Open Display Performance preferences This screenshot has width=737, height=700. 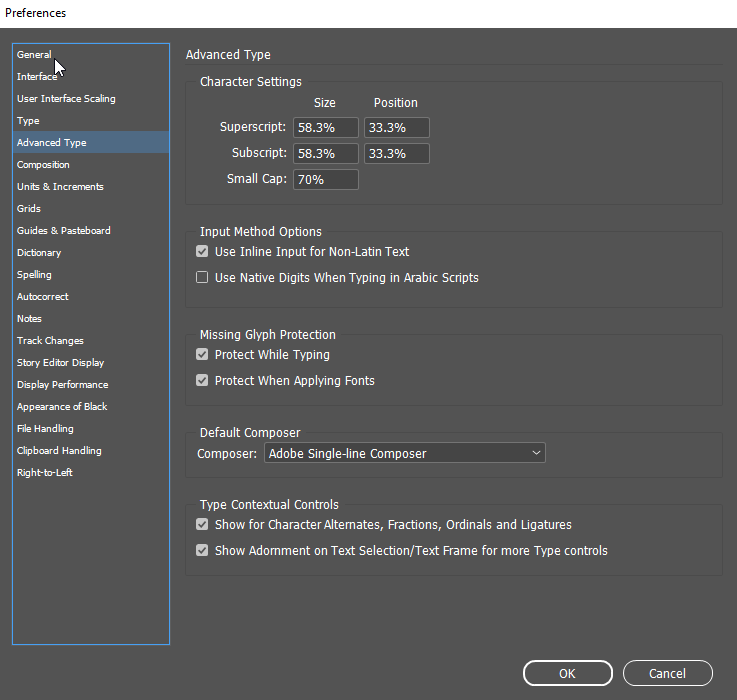coord(62,385)
